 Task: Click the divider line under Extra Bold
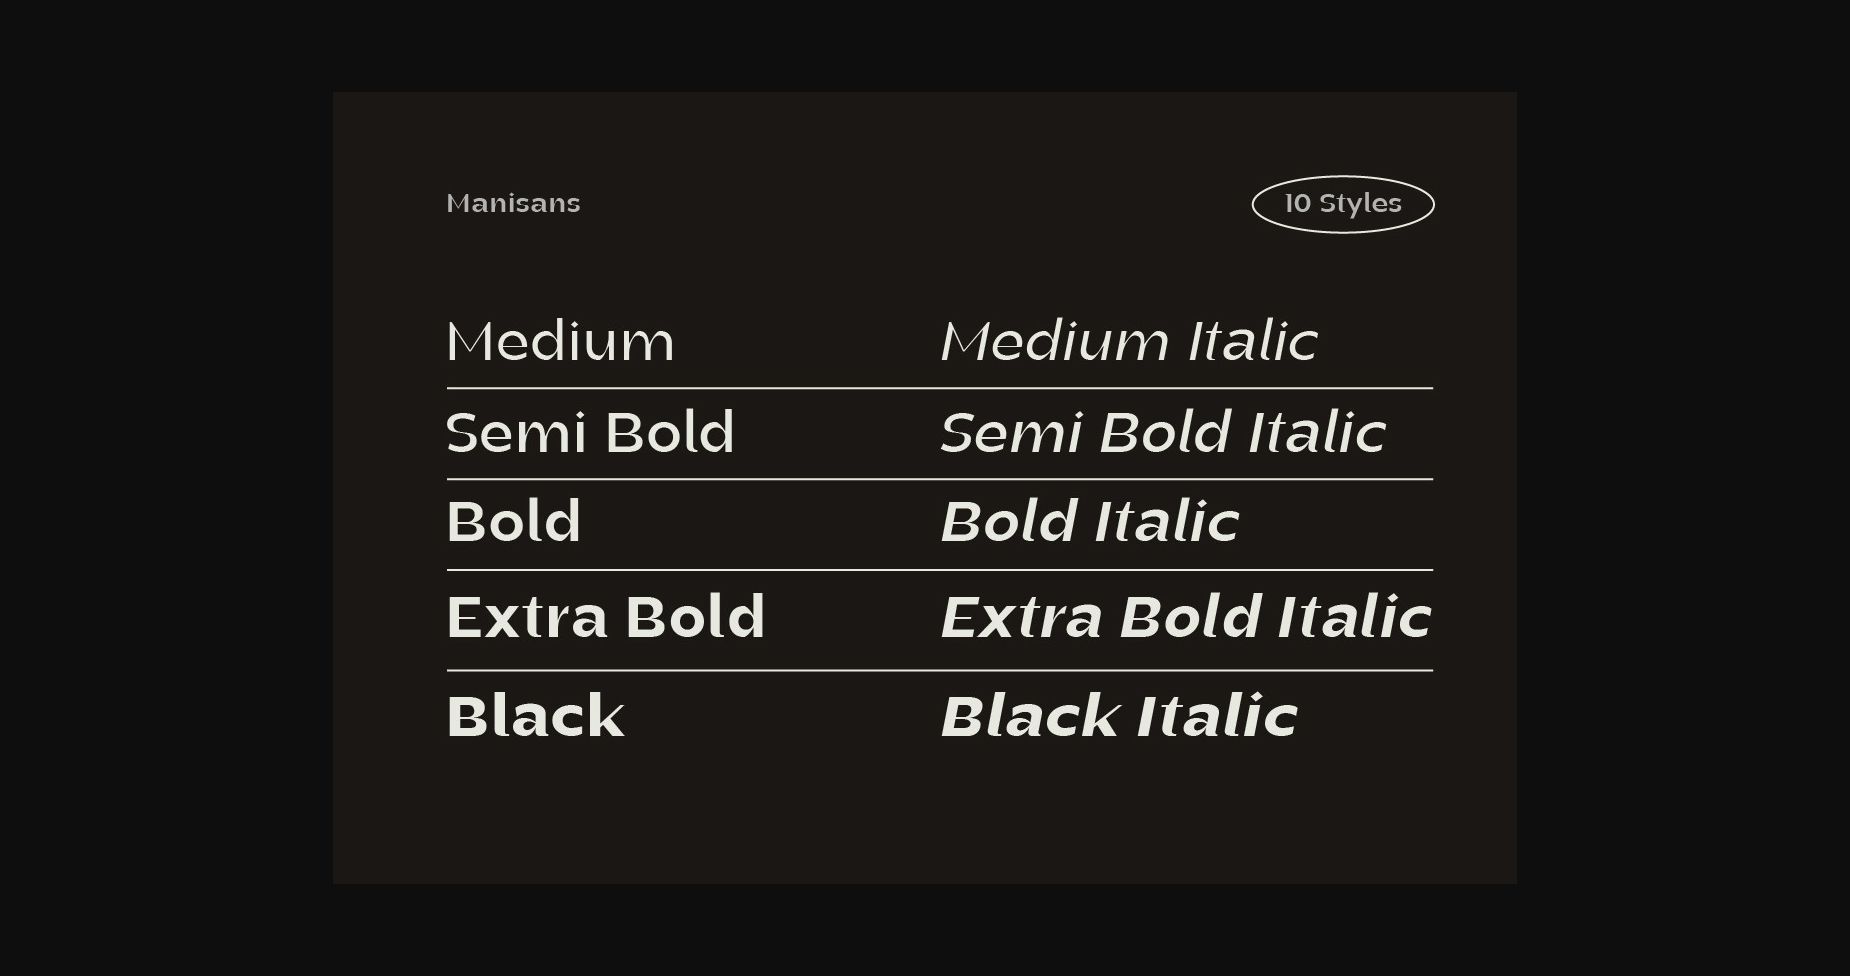click(940, 670)
